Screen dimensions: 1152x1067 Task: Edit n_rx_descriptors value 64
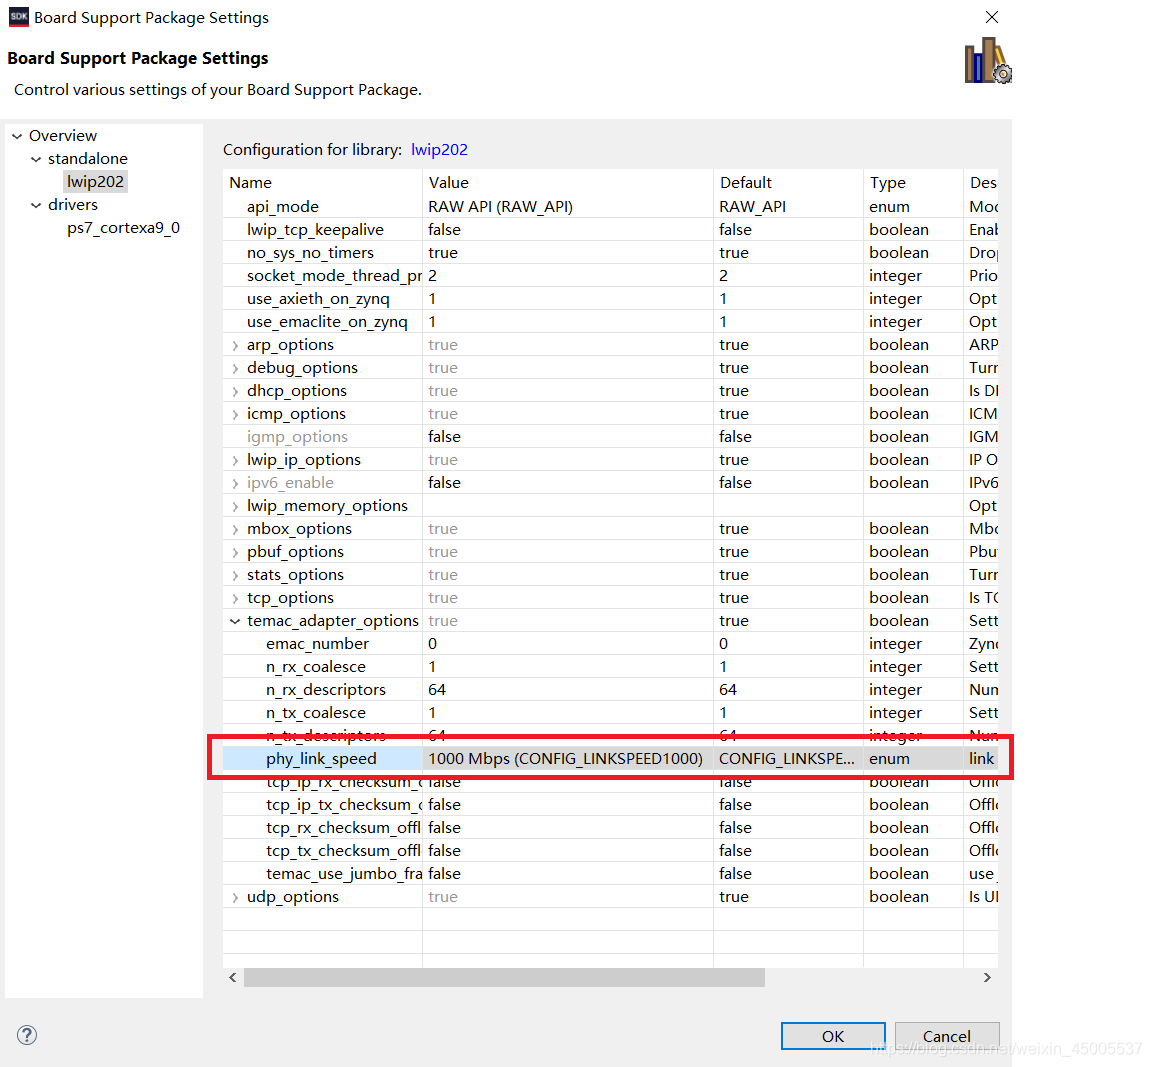point(567,689)
